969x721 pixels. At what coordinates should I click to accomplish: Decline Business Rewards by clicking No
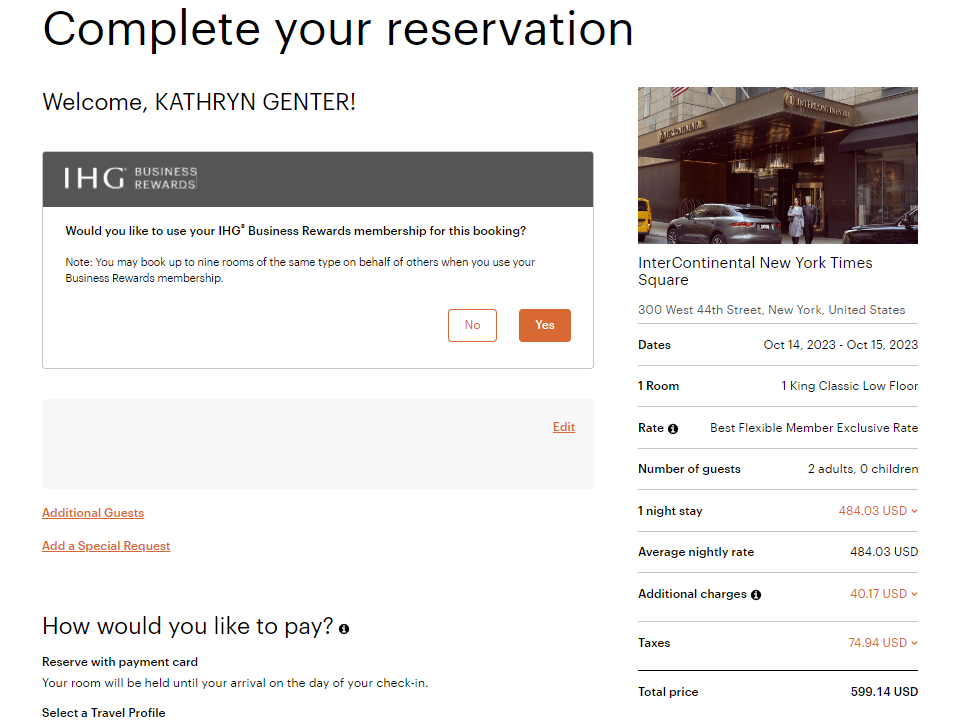[472, 325]
